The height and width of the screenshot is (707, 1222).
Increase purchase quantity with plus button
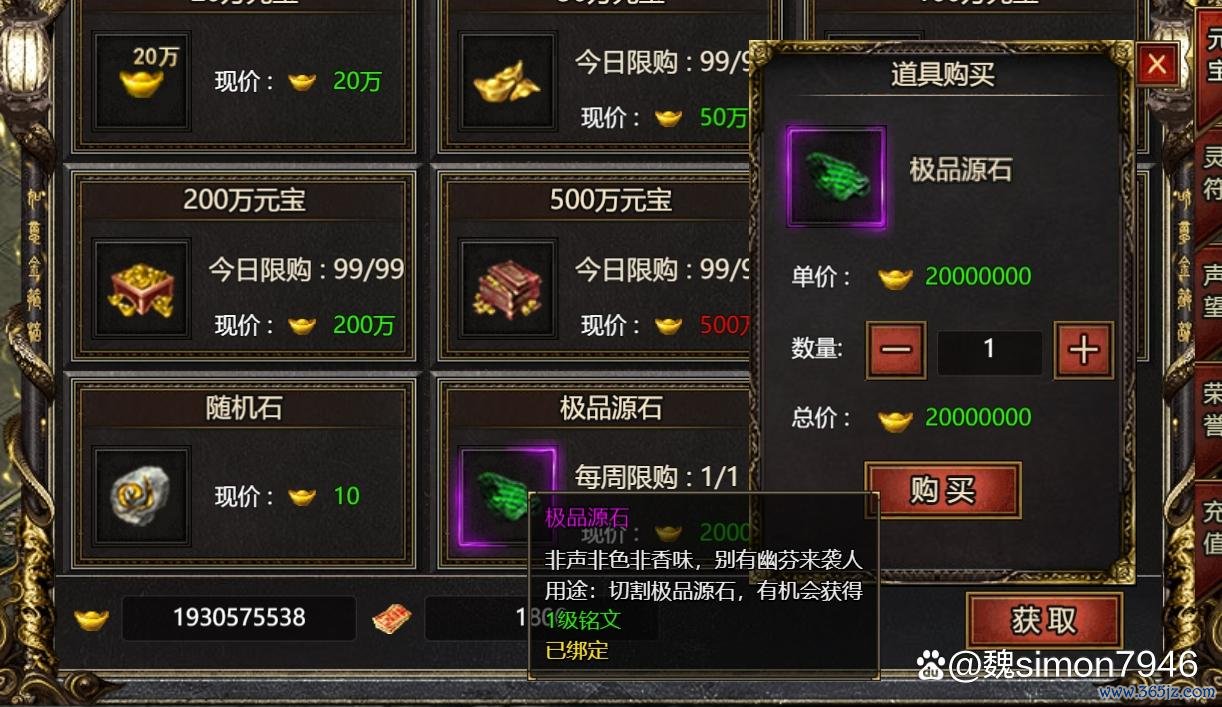pos(1084,349)
